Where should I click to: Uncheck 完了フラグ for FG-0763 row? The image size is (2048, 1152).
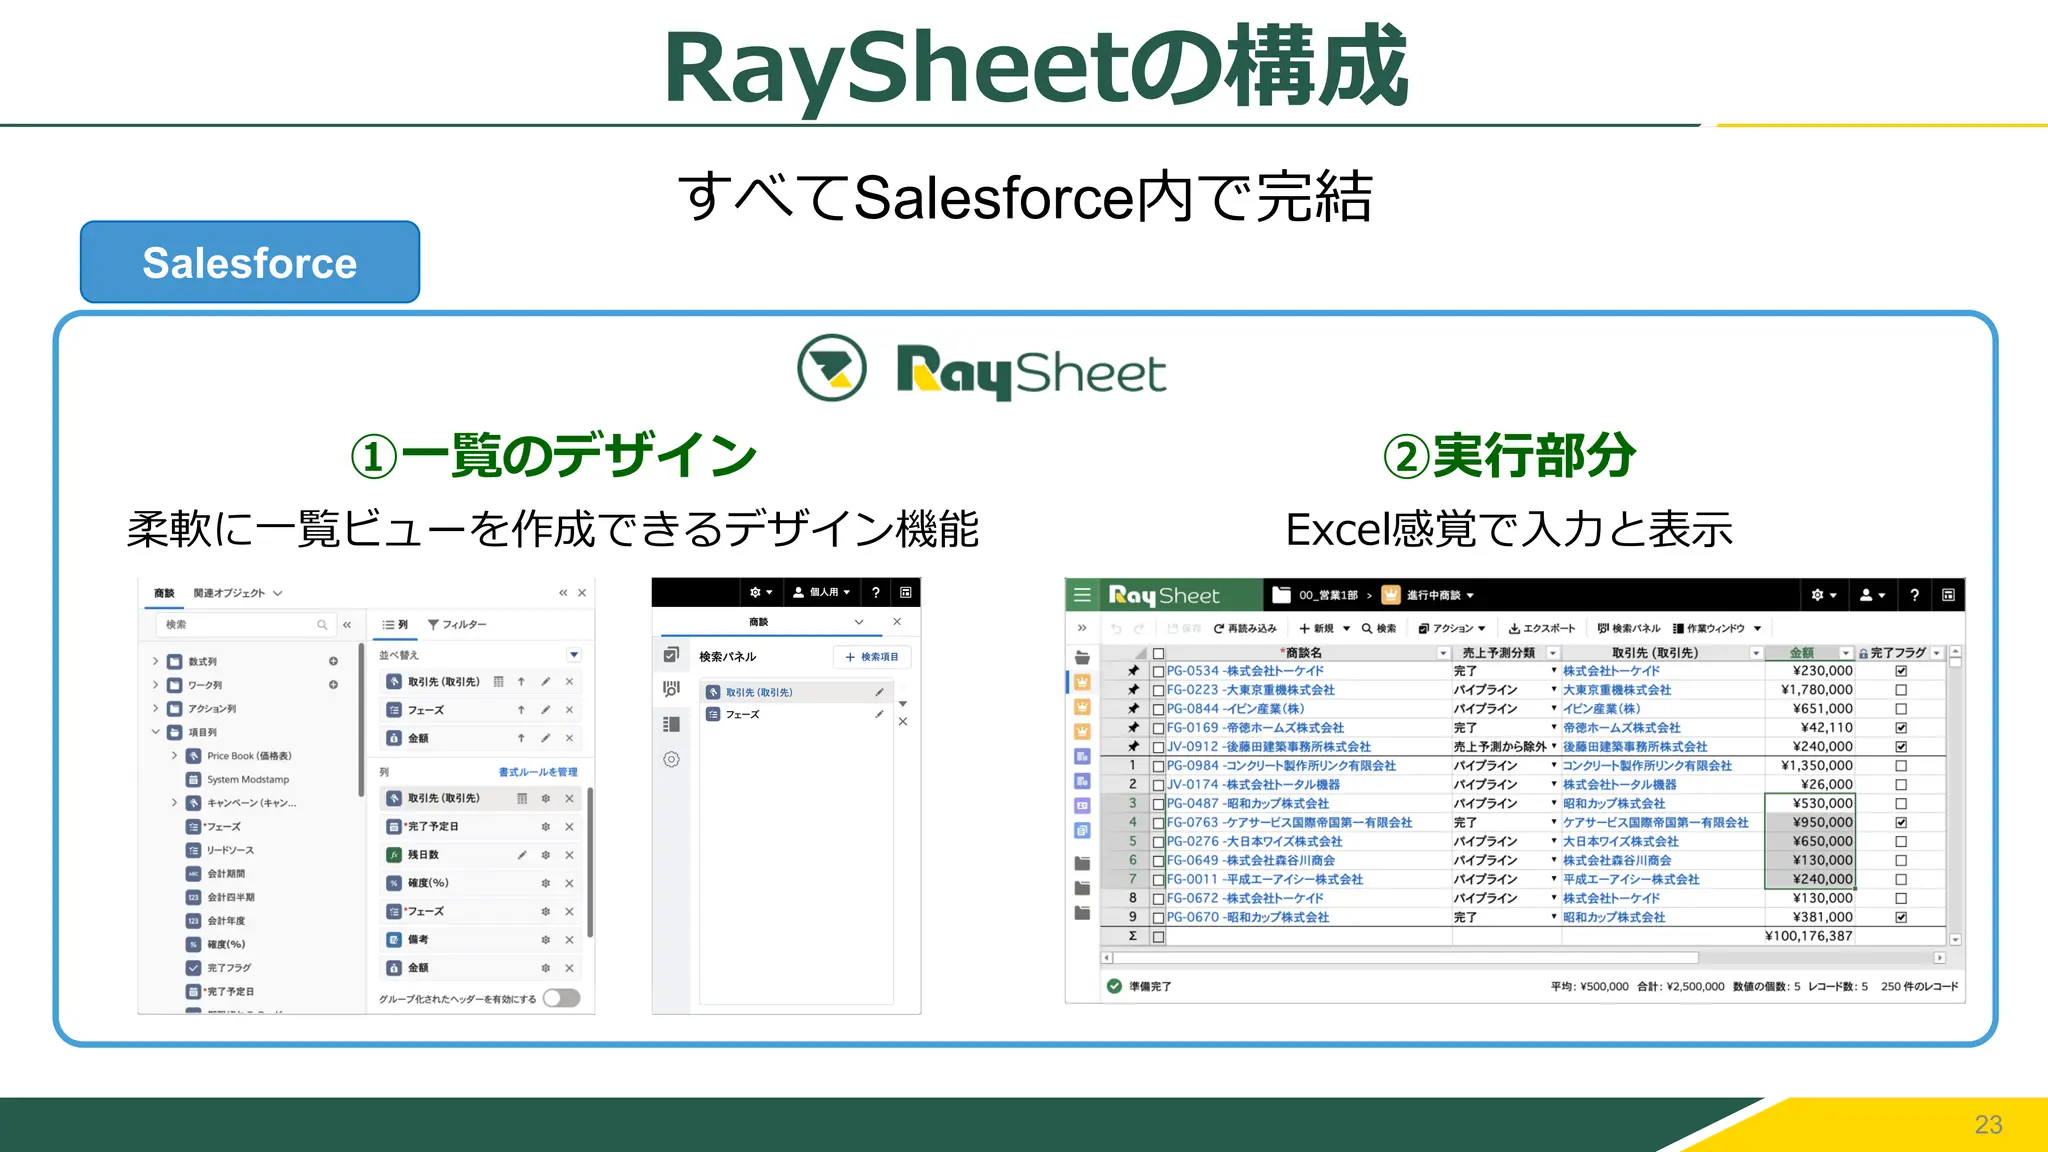pyautogui.click(x=1901, y=822)
